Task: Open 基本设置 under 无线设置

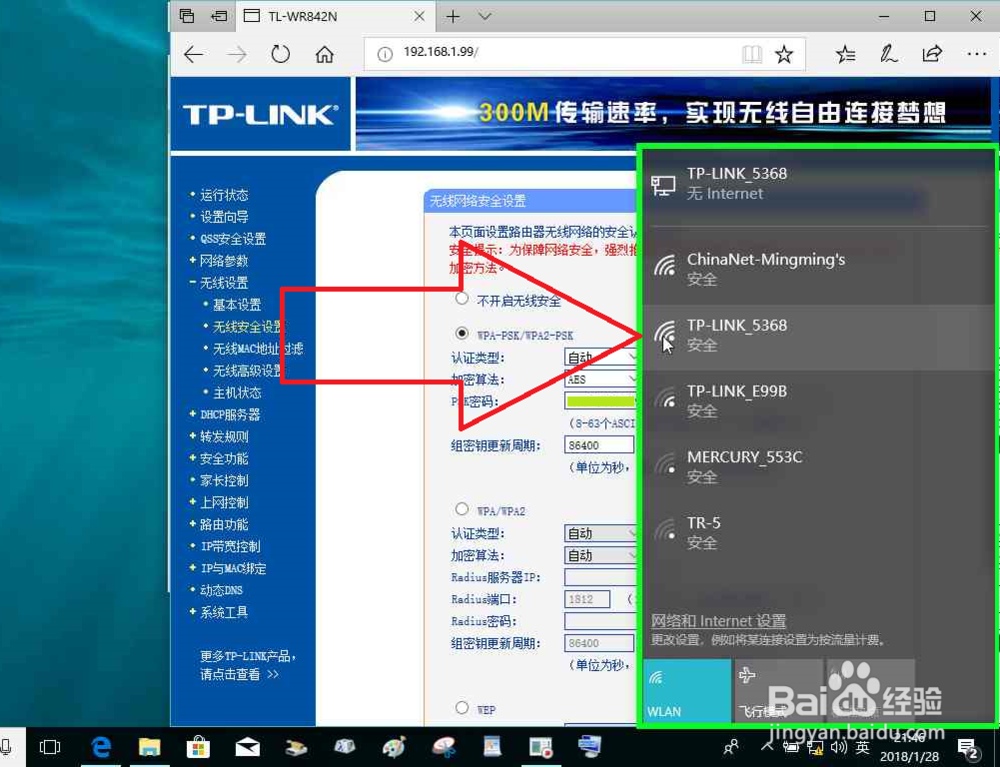Action: click(237, 305)
